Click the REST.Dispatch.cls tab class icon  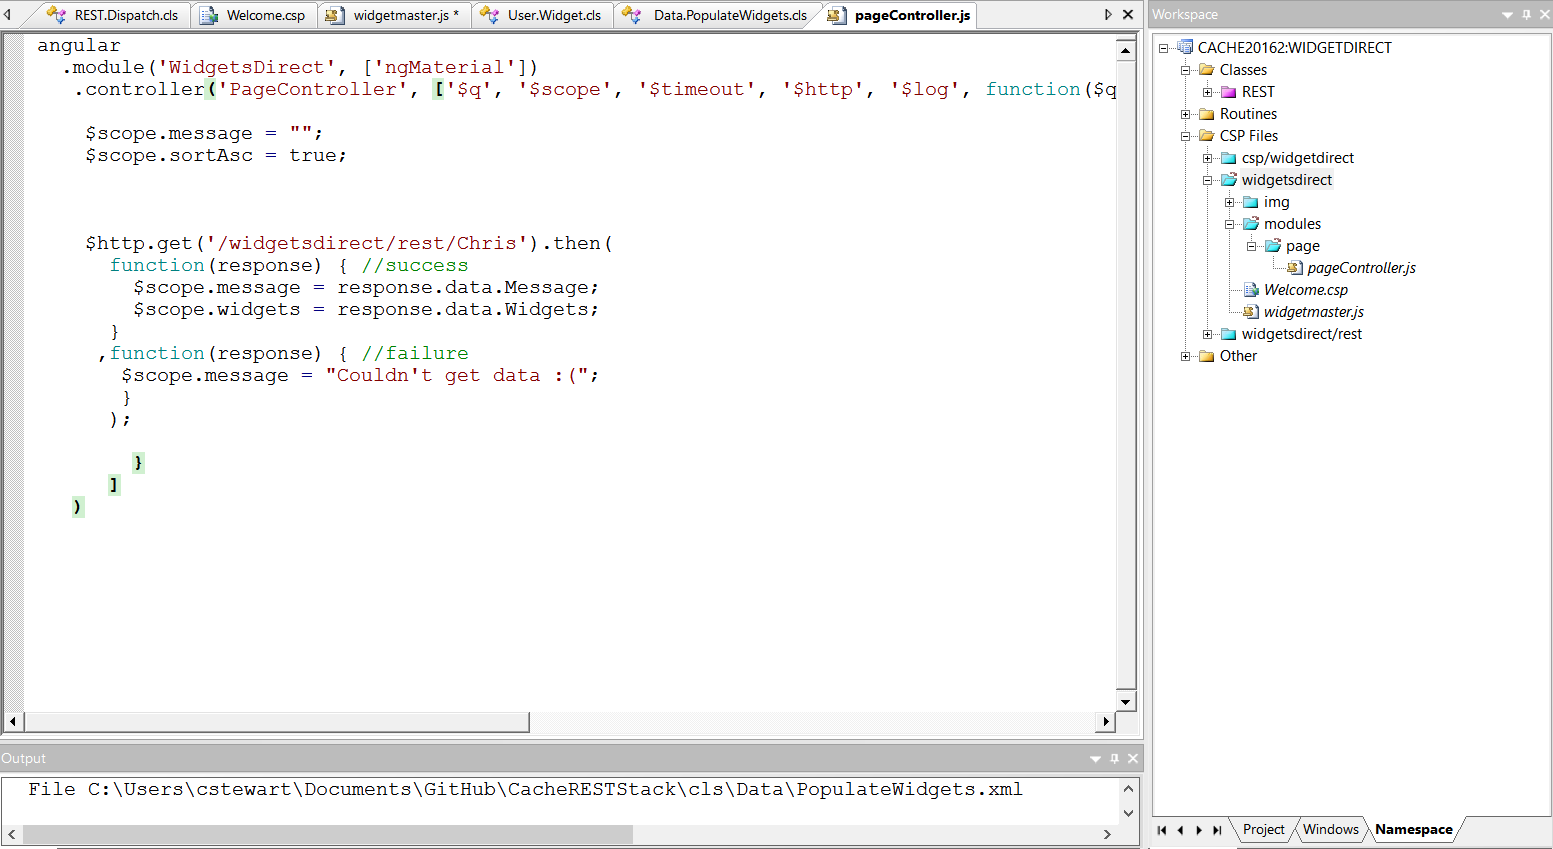[x=57, y=15]
